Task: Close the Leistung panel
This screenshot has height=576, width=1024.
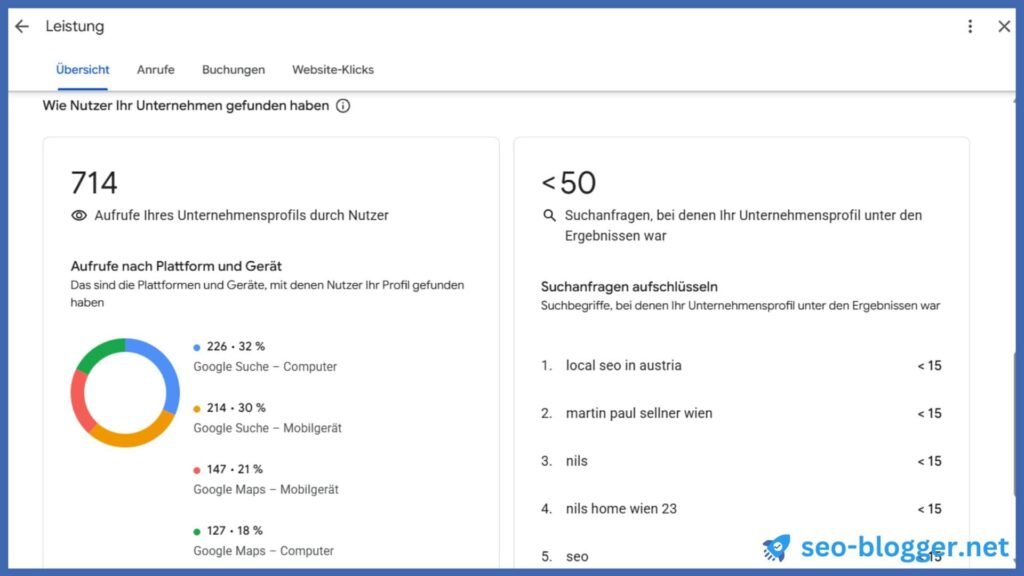Action: click(x=1004, y=26)
